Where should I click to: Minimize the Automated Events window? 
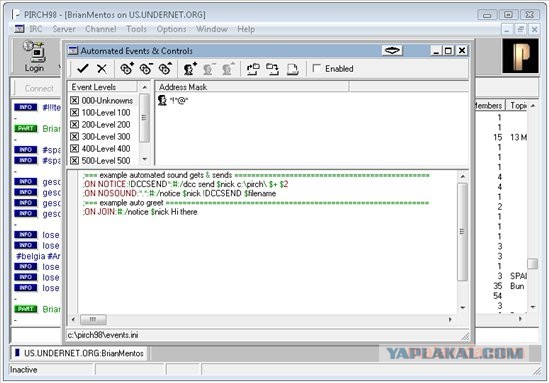coord(436,51)
